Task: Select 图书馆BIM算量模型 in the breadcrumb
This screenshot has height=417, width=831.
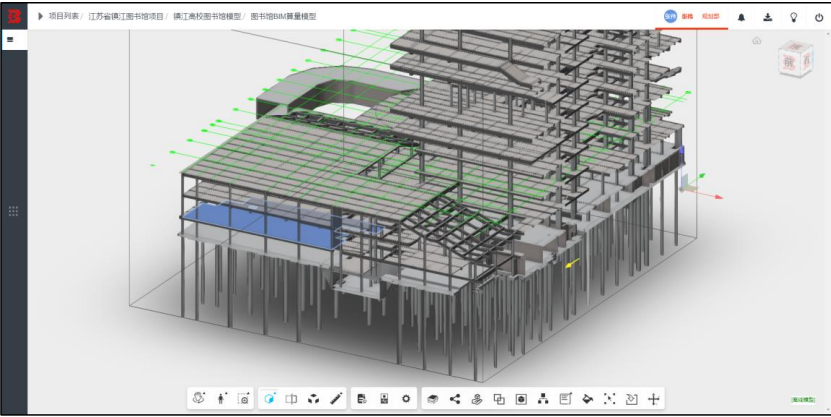Action: pyautogui.click(x=283, y=16)
